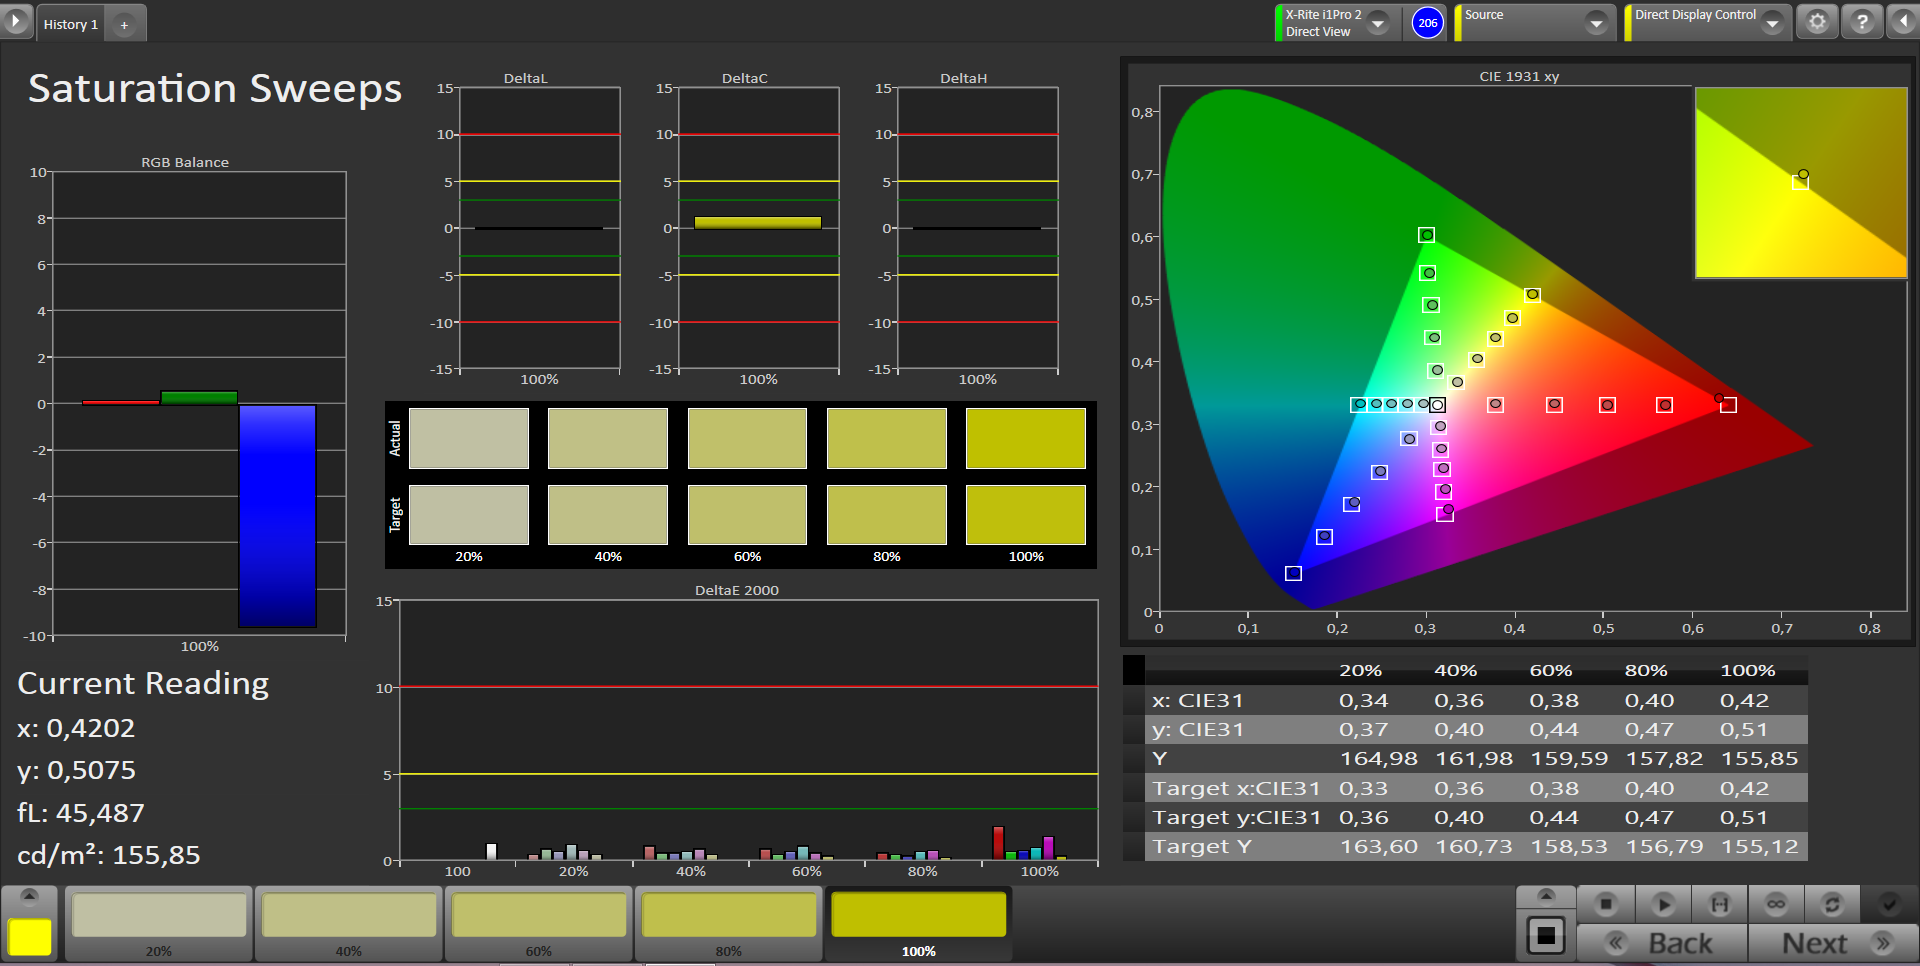Open settings with the gear icon
1920x966 pixels.
1817,22
